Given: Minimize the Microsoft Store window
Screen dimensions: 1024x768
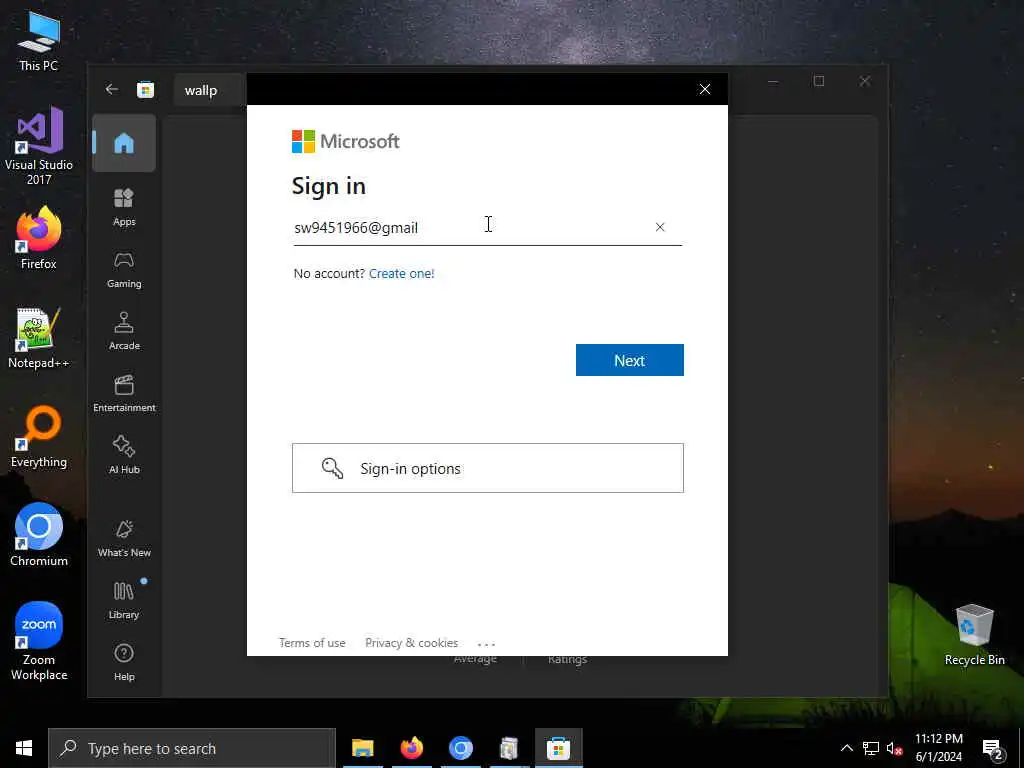Looking at the screenshot, I should pos(773,81).
